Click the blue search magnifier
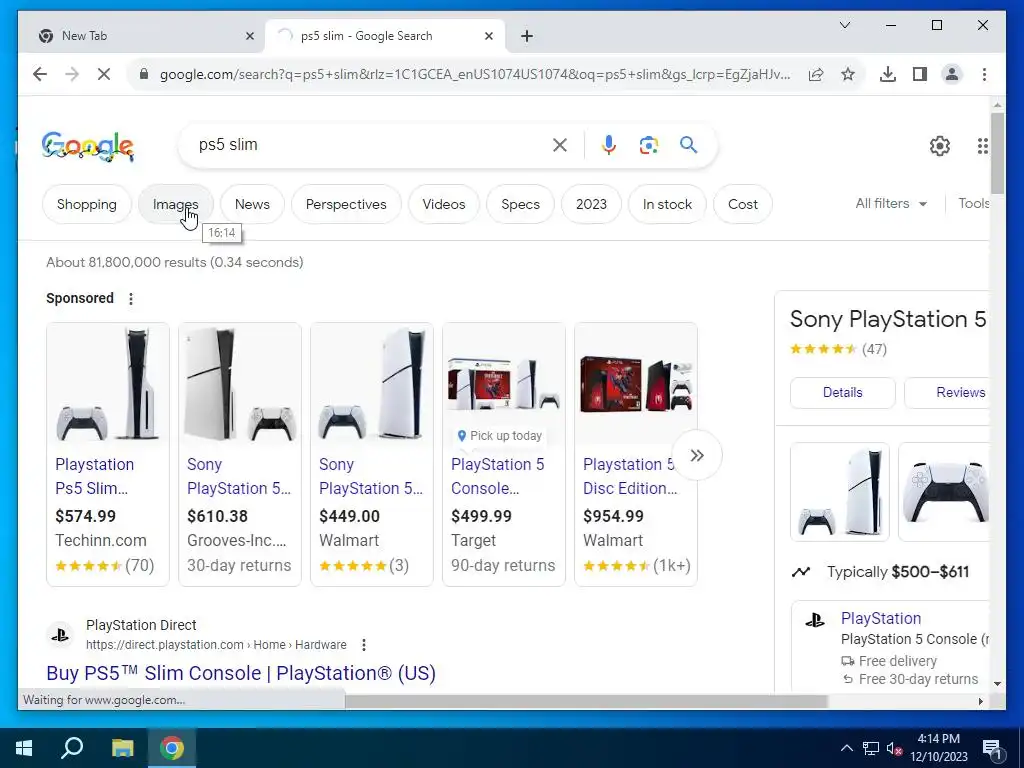Image resolution: width=1024 pixels, height=768 pixels. [688, 145]
